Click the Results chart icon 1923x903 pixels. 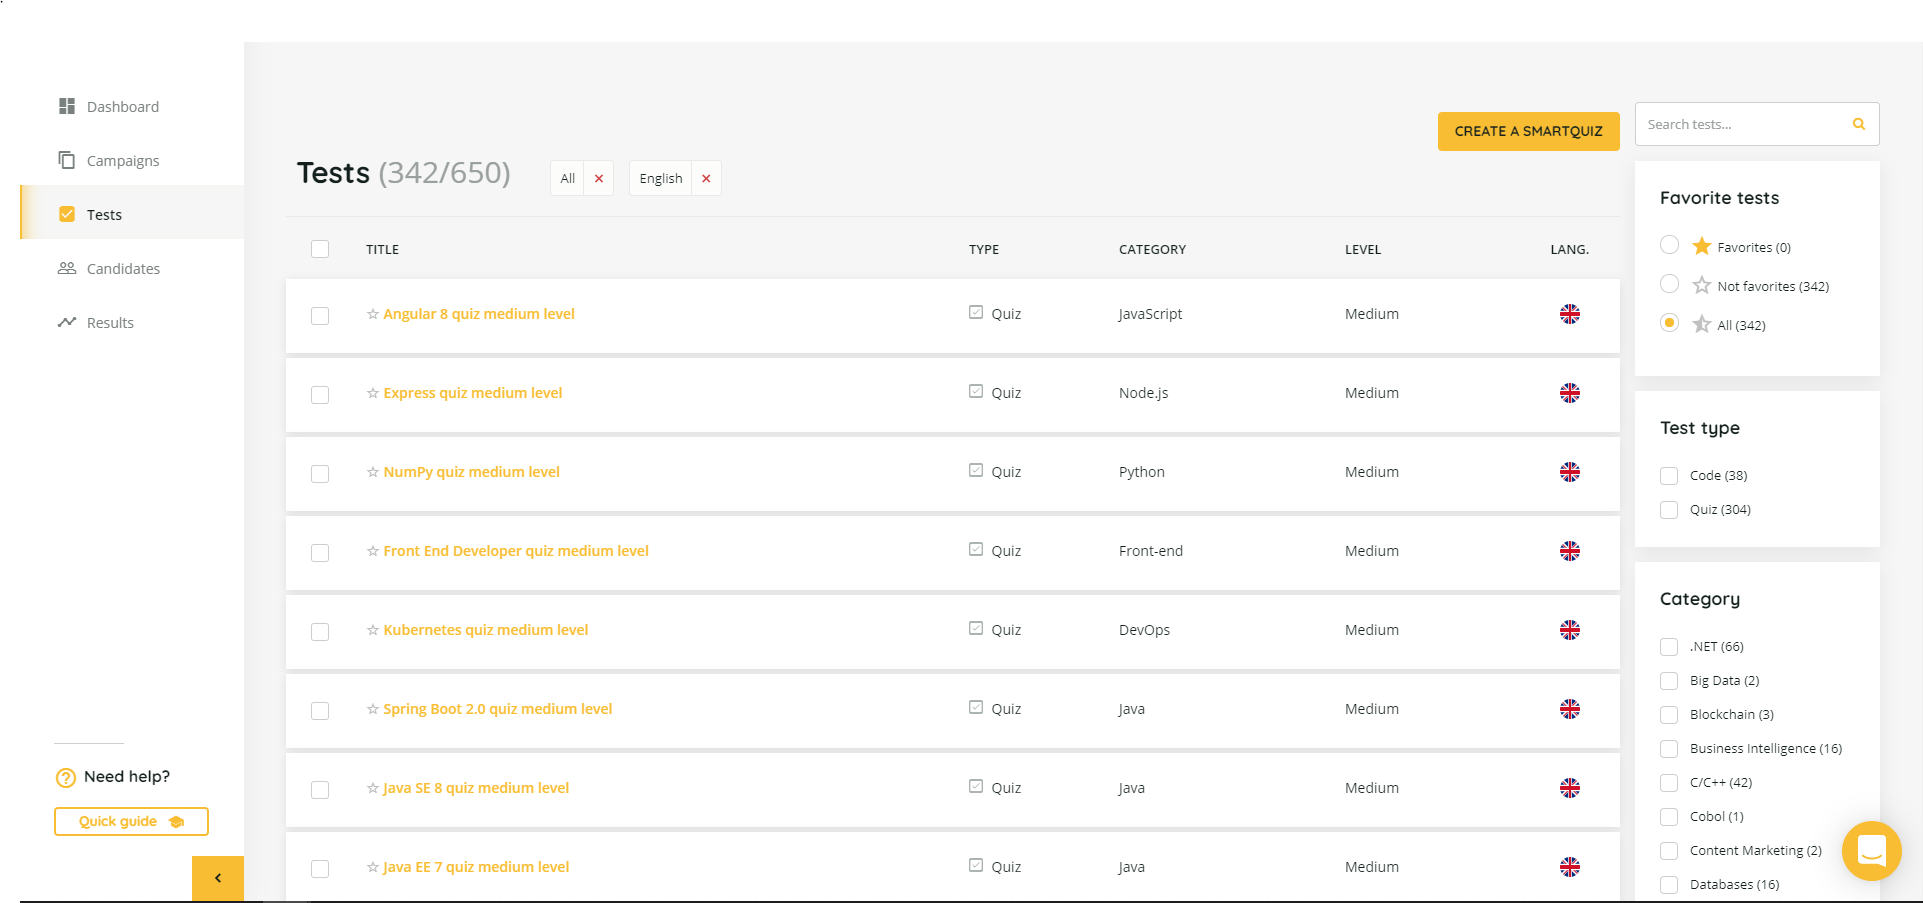[x=67, y=322]
